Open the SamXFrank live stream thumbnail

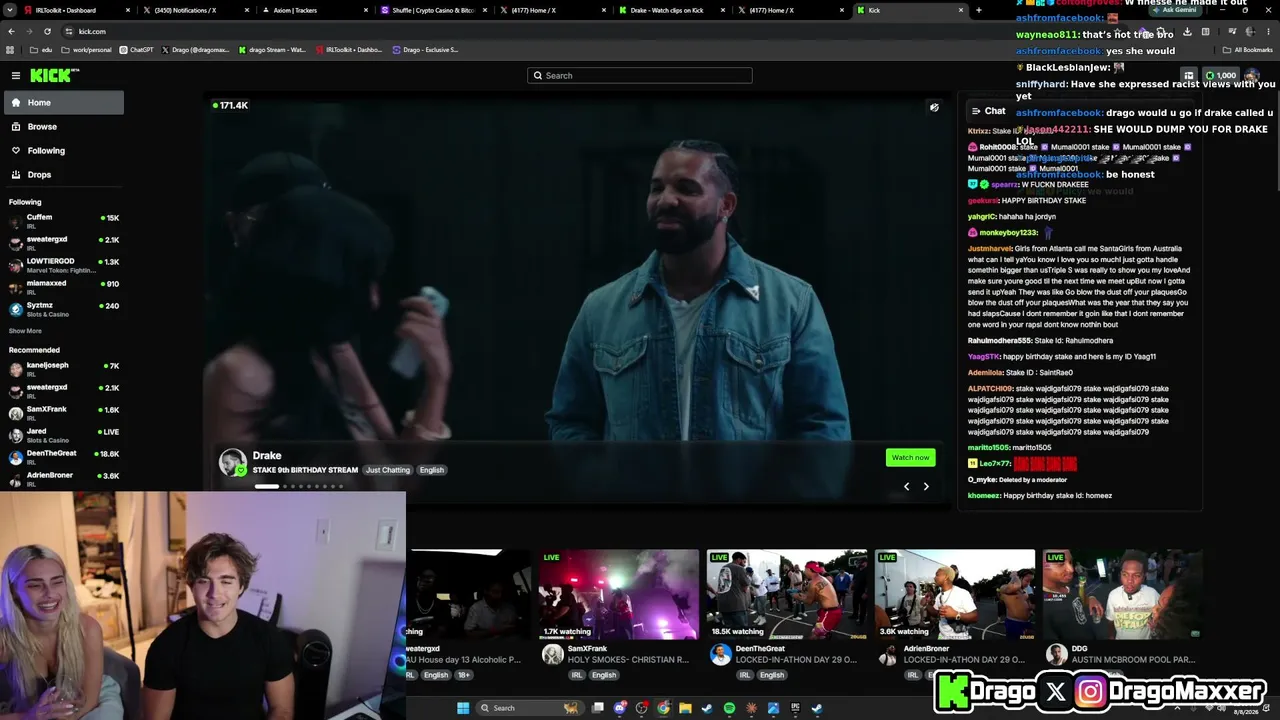[x=619, y=594]
